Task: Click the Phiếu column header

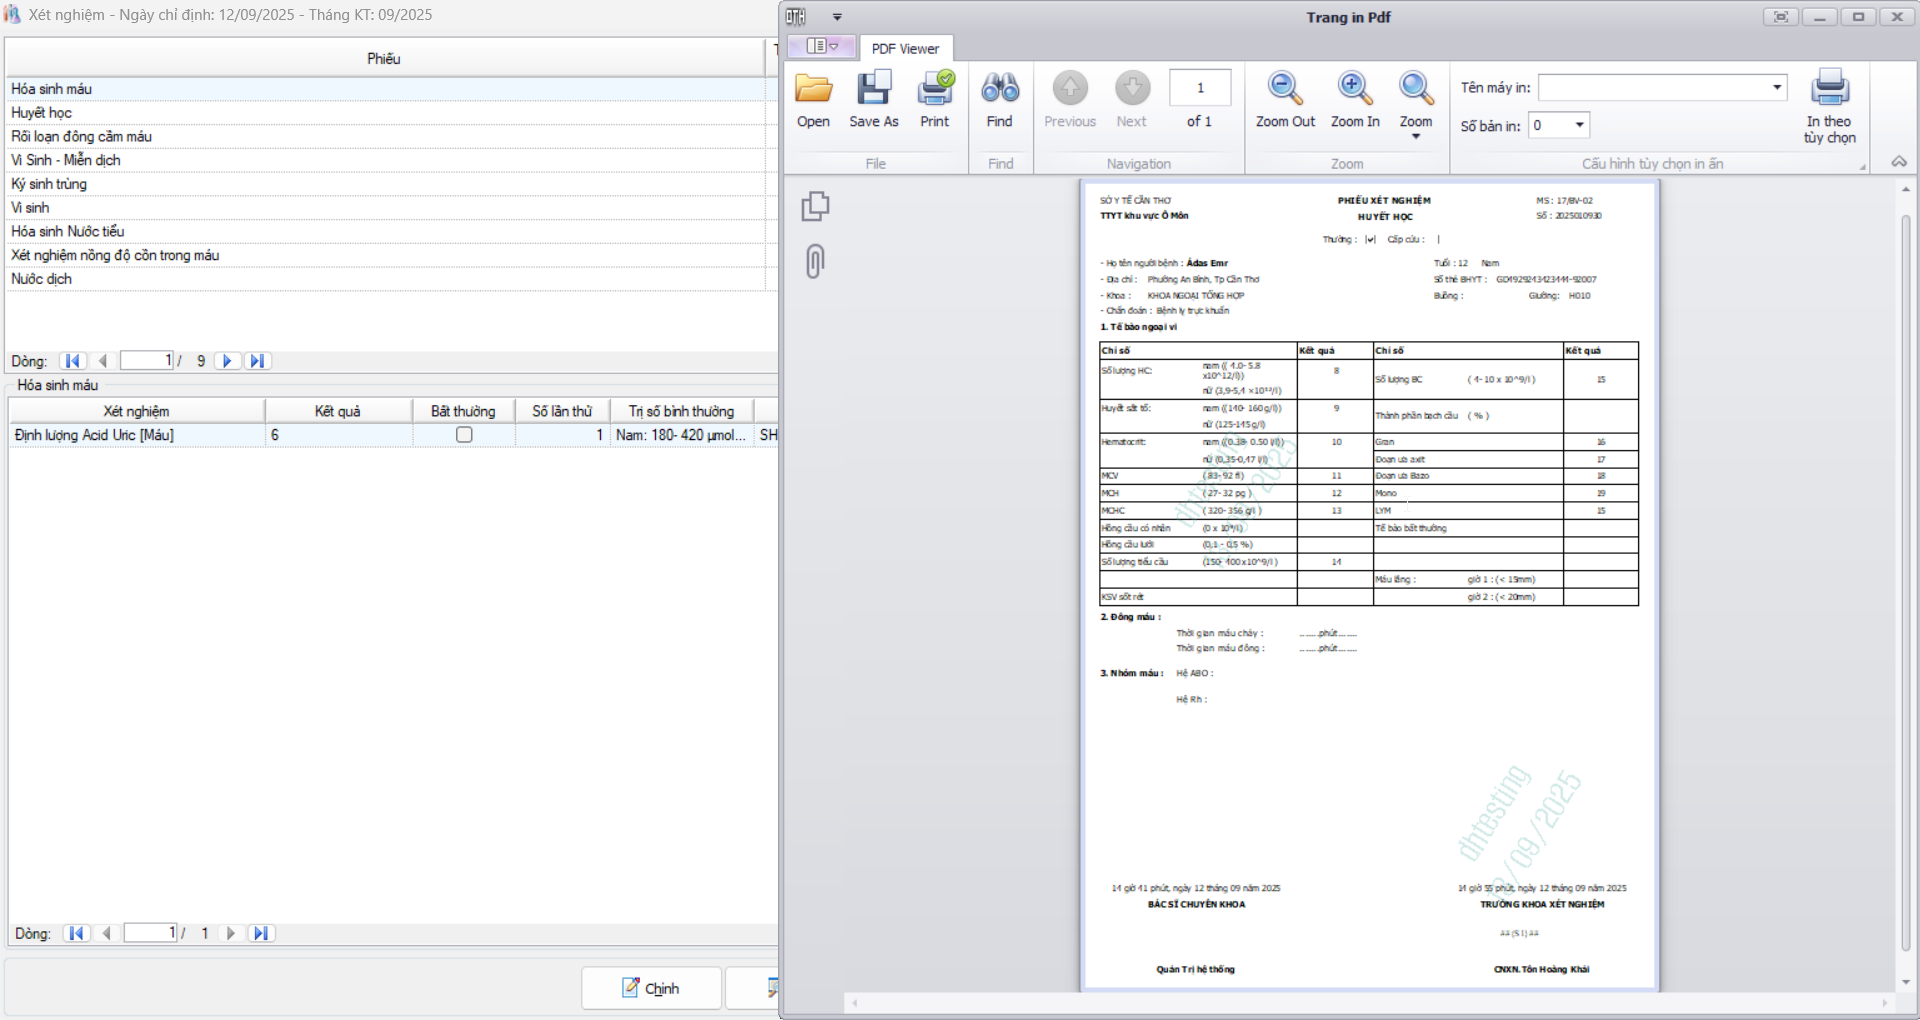Action: click(x=384, y=58)
